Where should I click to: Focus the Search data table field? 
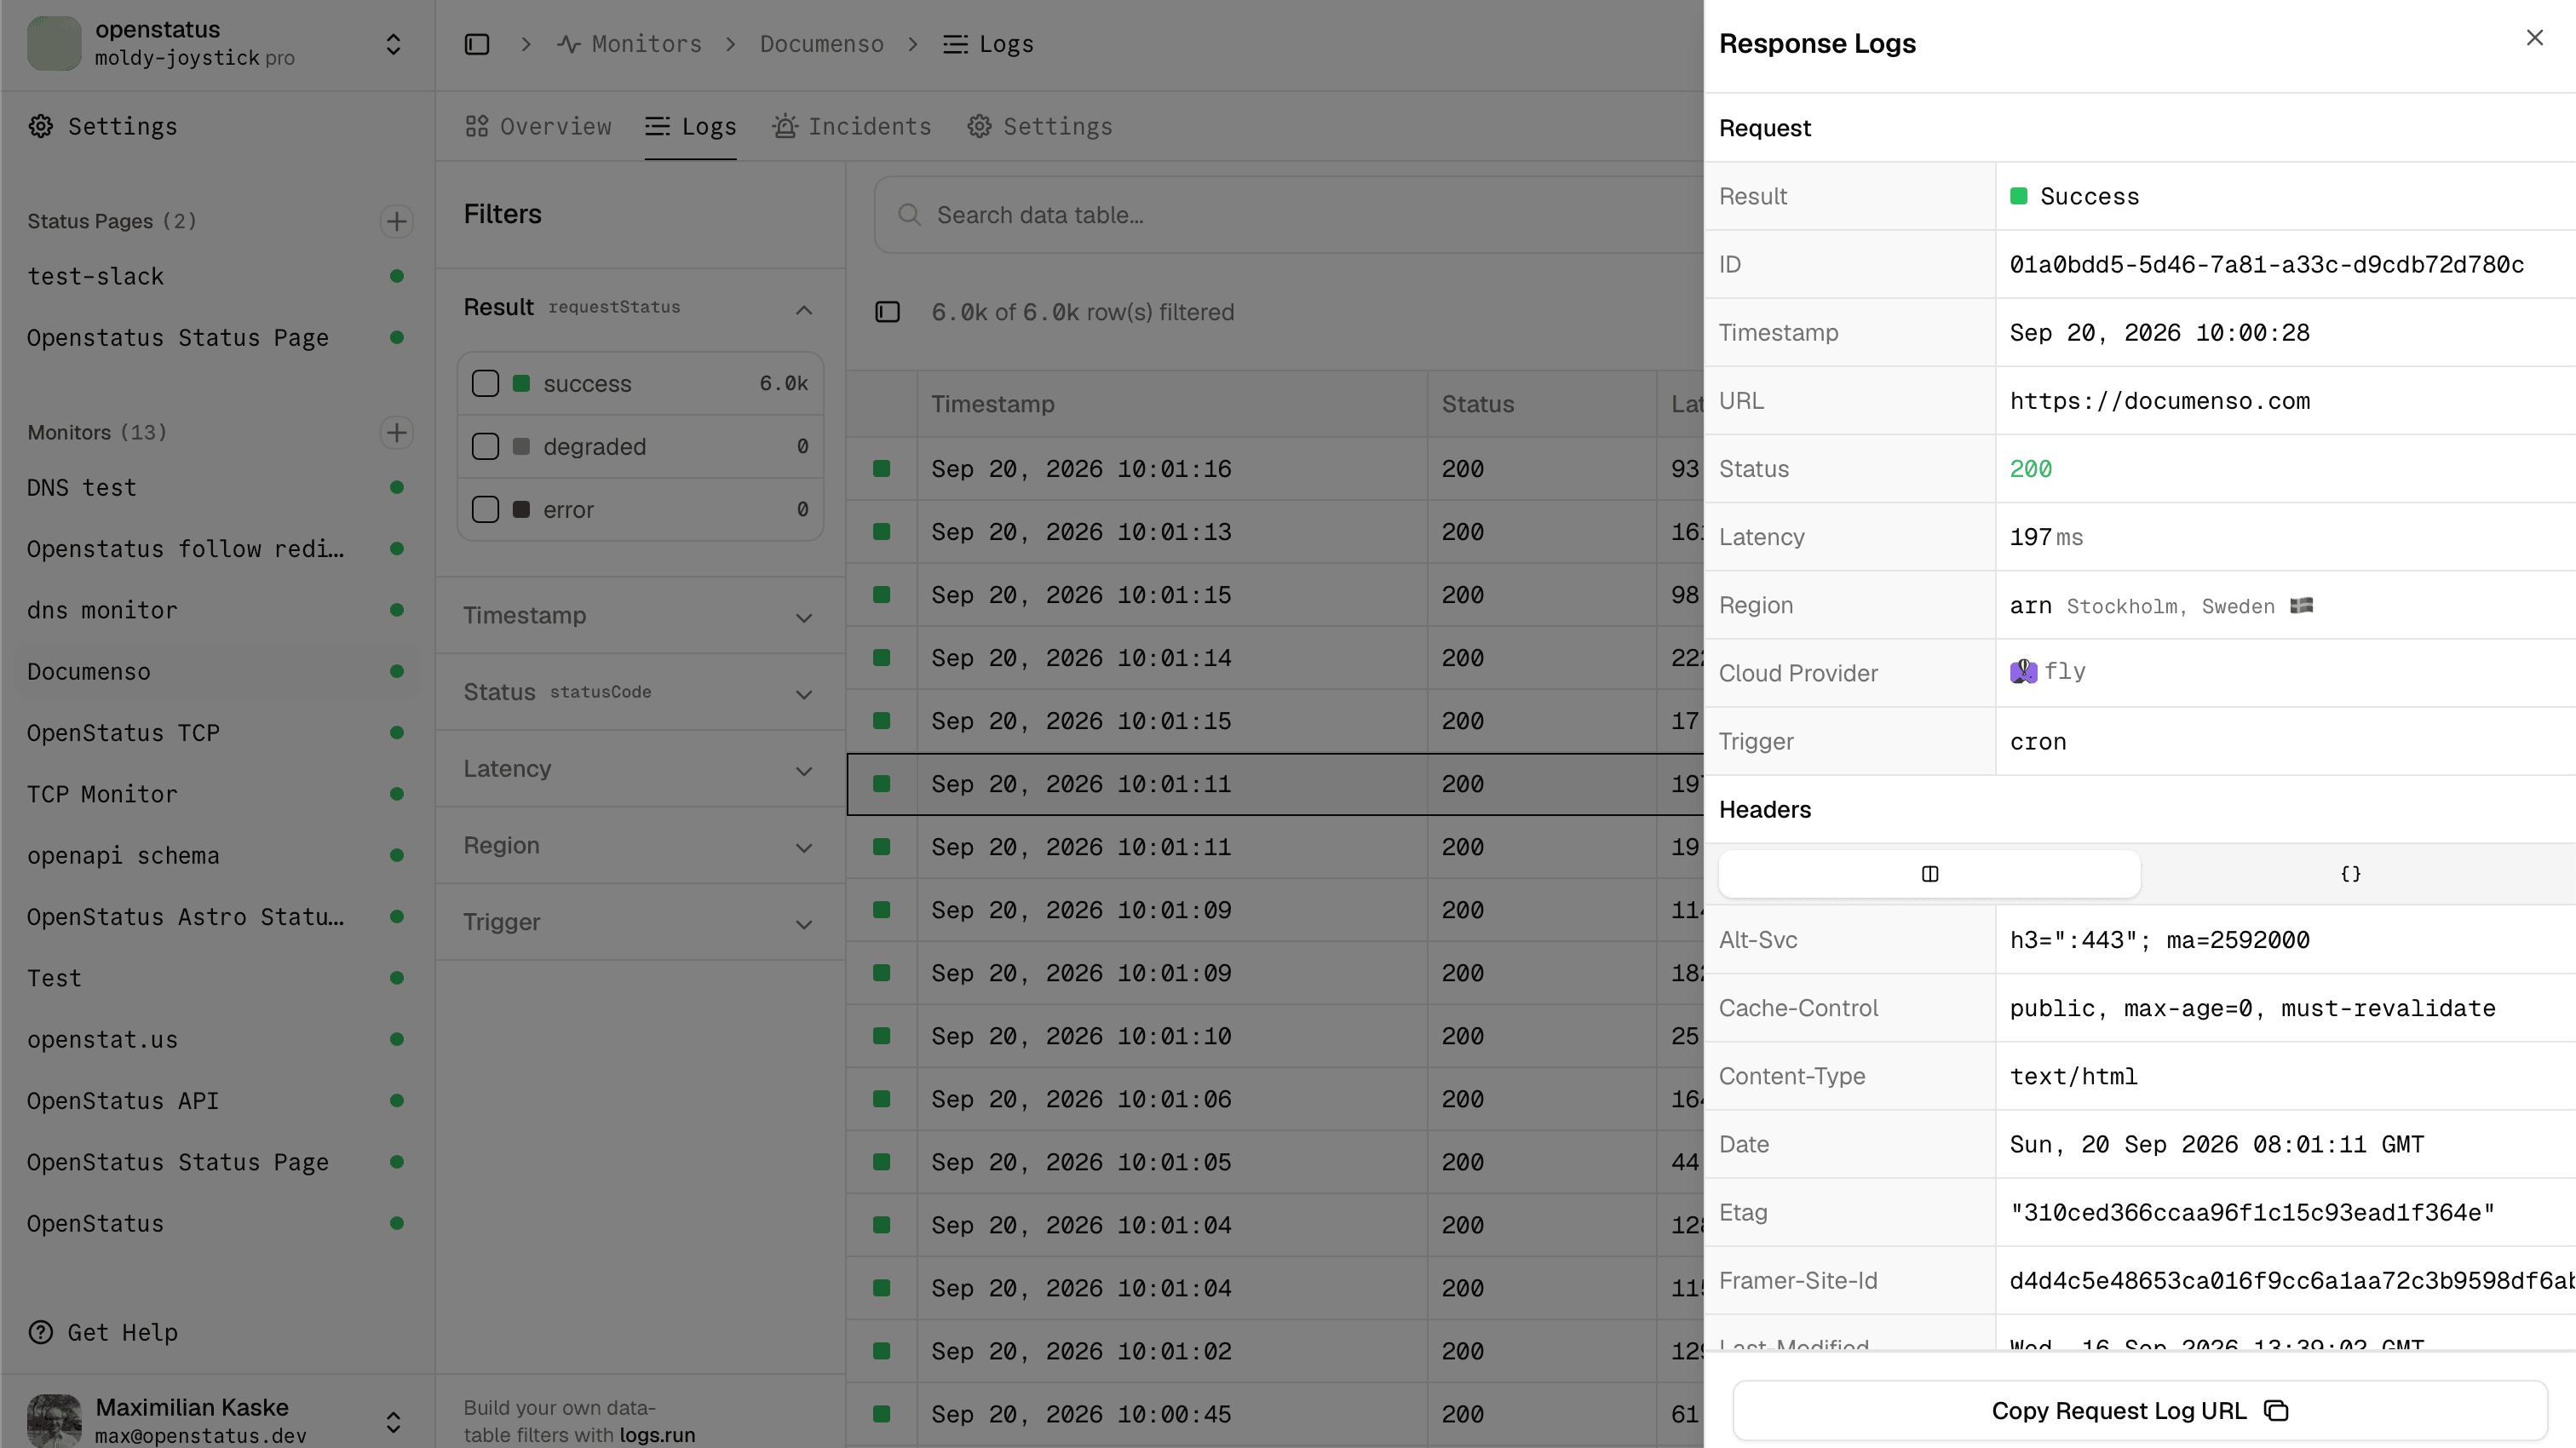pos(1290,215)
